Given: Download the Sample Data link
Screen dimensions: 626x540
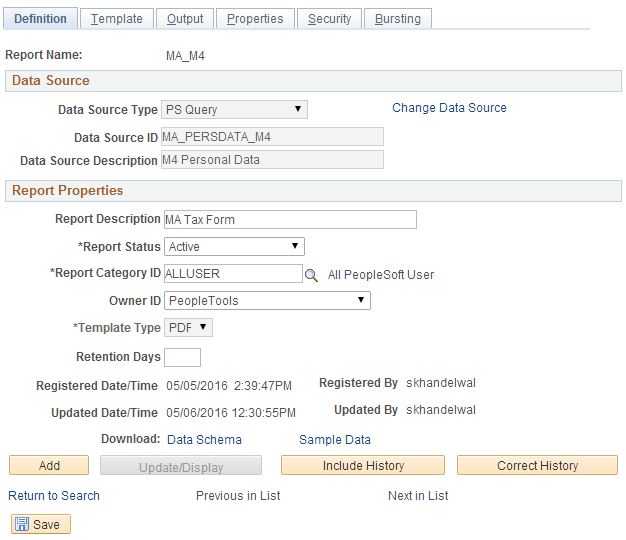Looking at the screenshot, I should [x=335, y=439].
